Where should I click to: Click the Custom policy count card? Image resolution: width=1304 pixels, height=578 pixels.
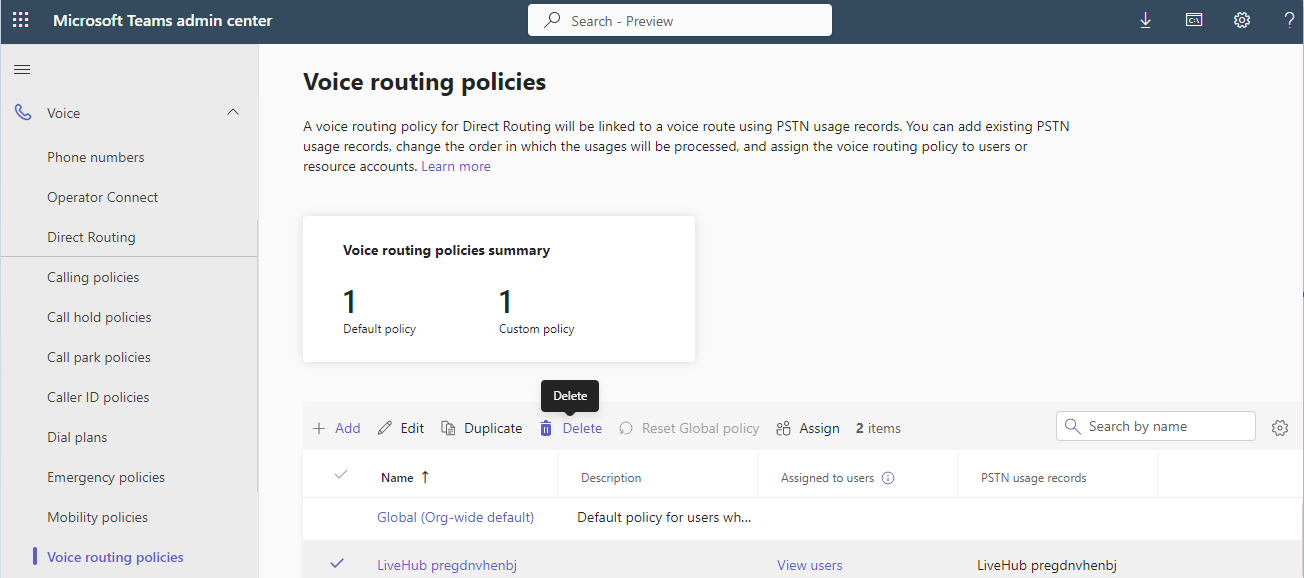537,311
